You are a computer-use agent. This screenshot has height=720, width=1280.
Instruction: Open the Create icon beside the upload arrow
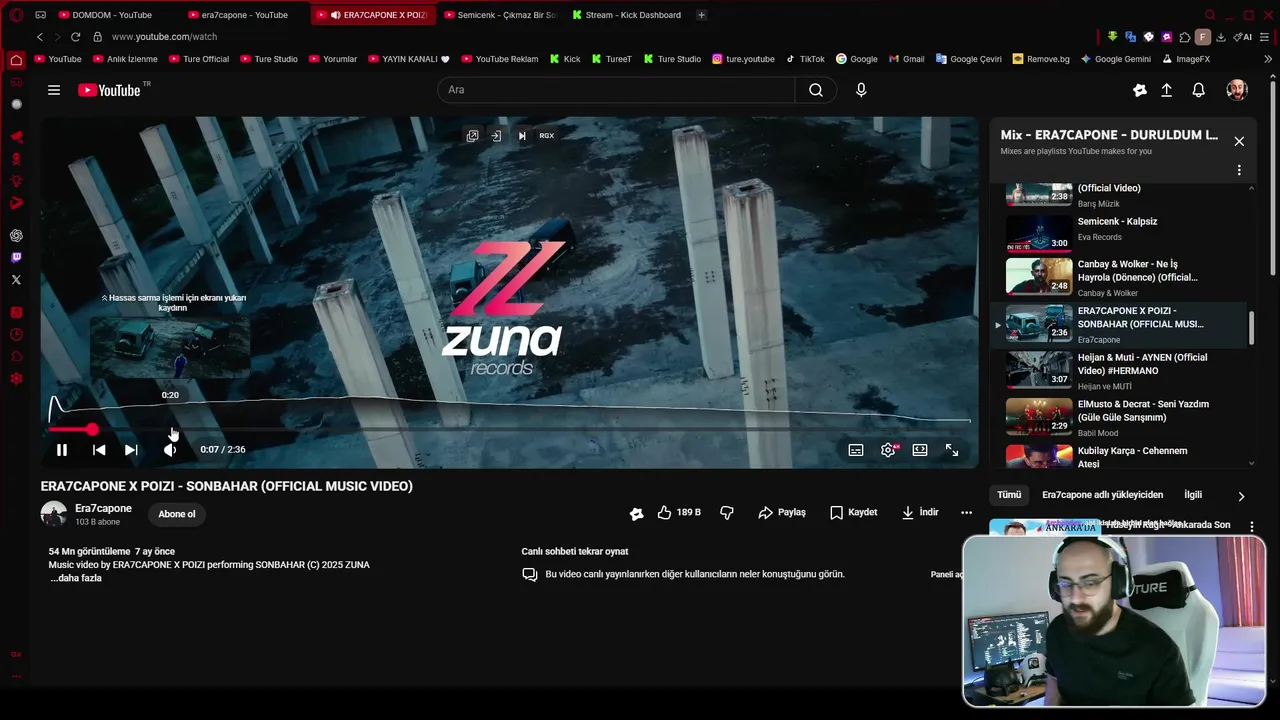click(1139, 90)
